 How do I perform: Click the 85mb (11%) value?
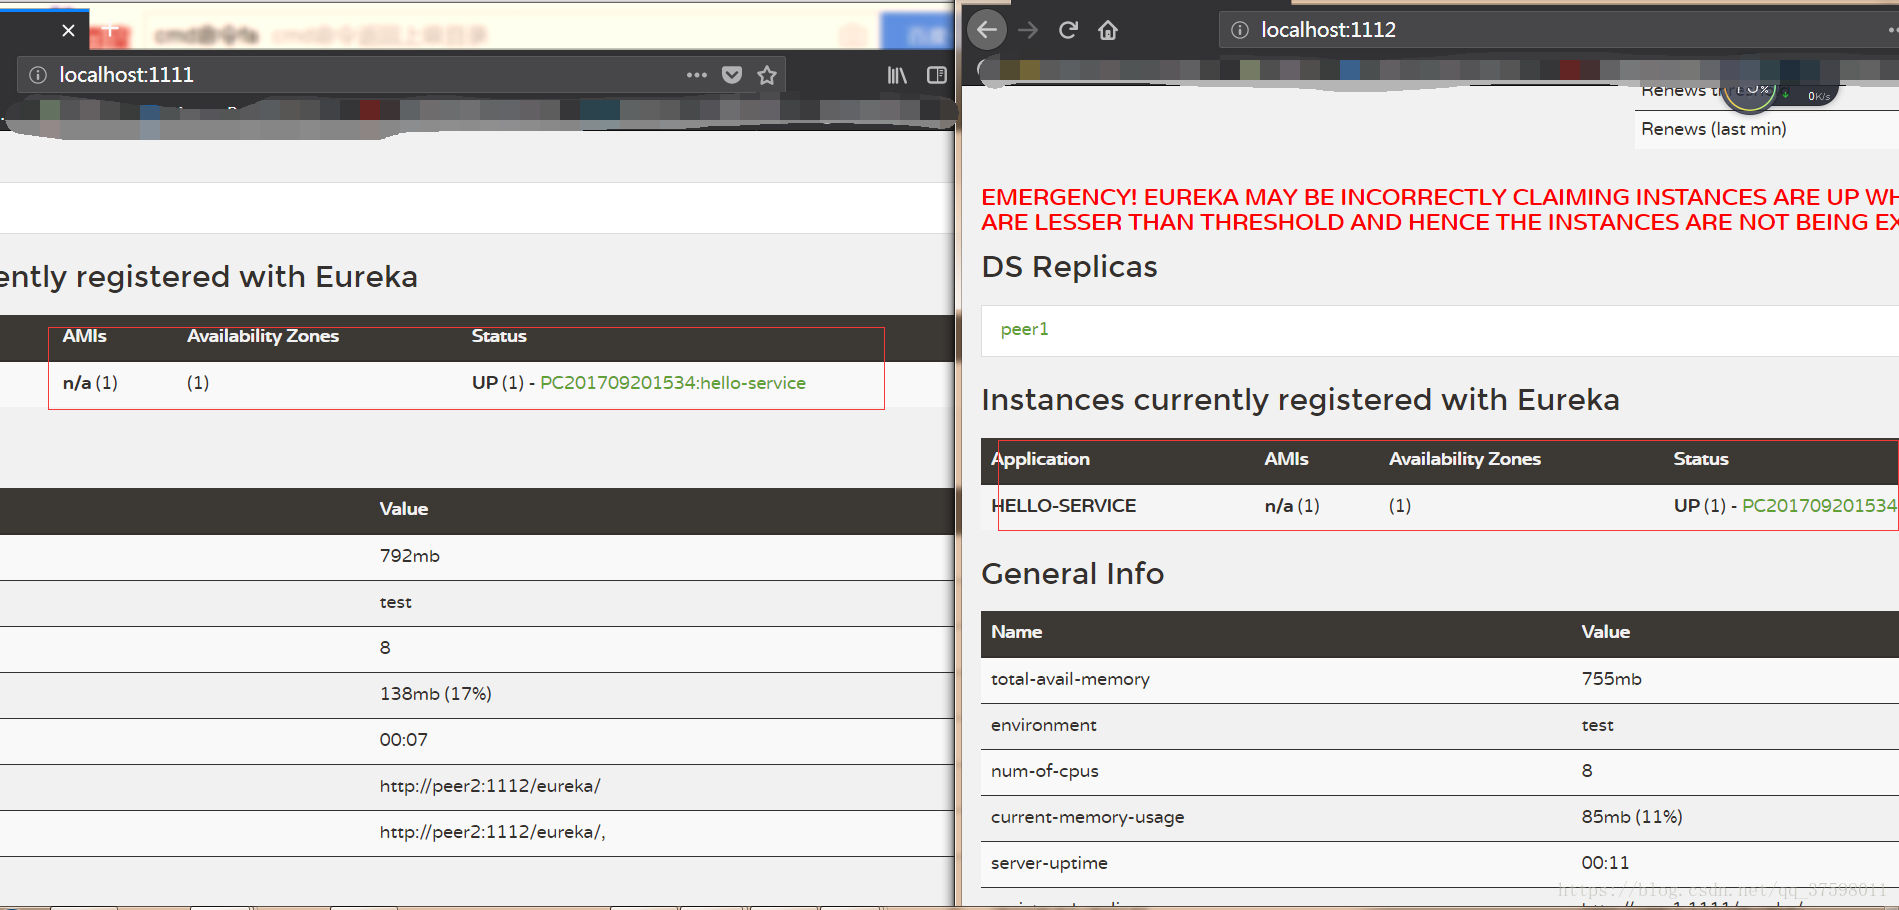click(x=1632, y=817)
